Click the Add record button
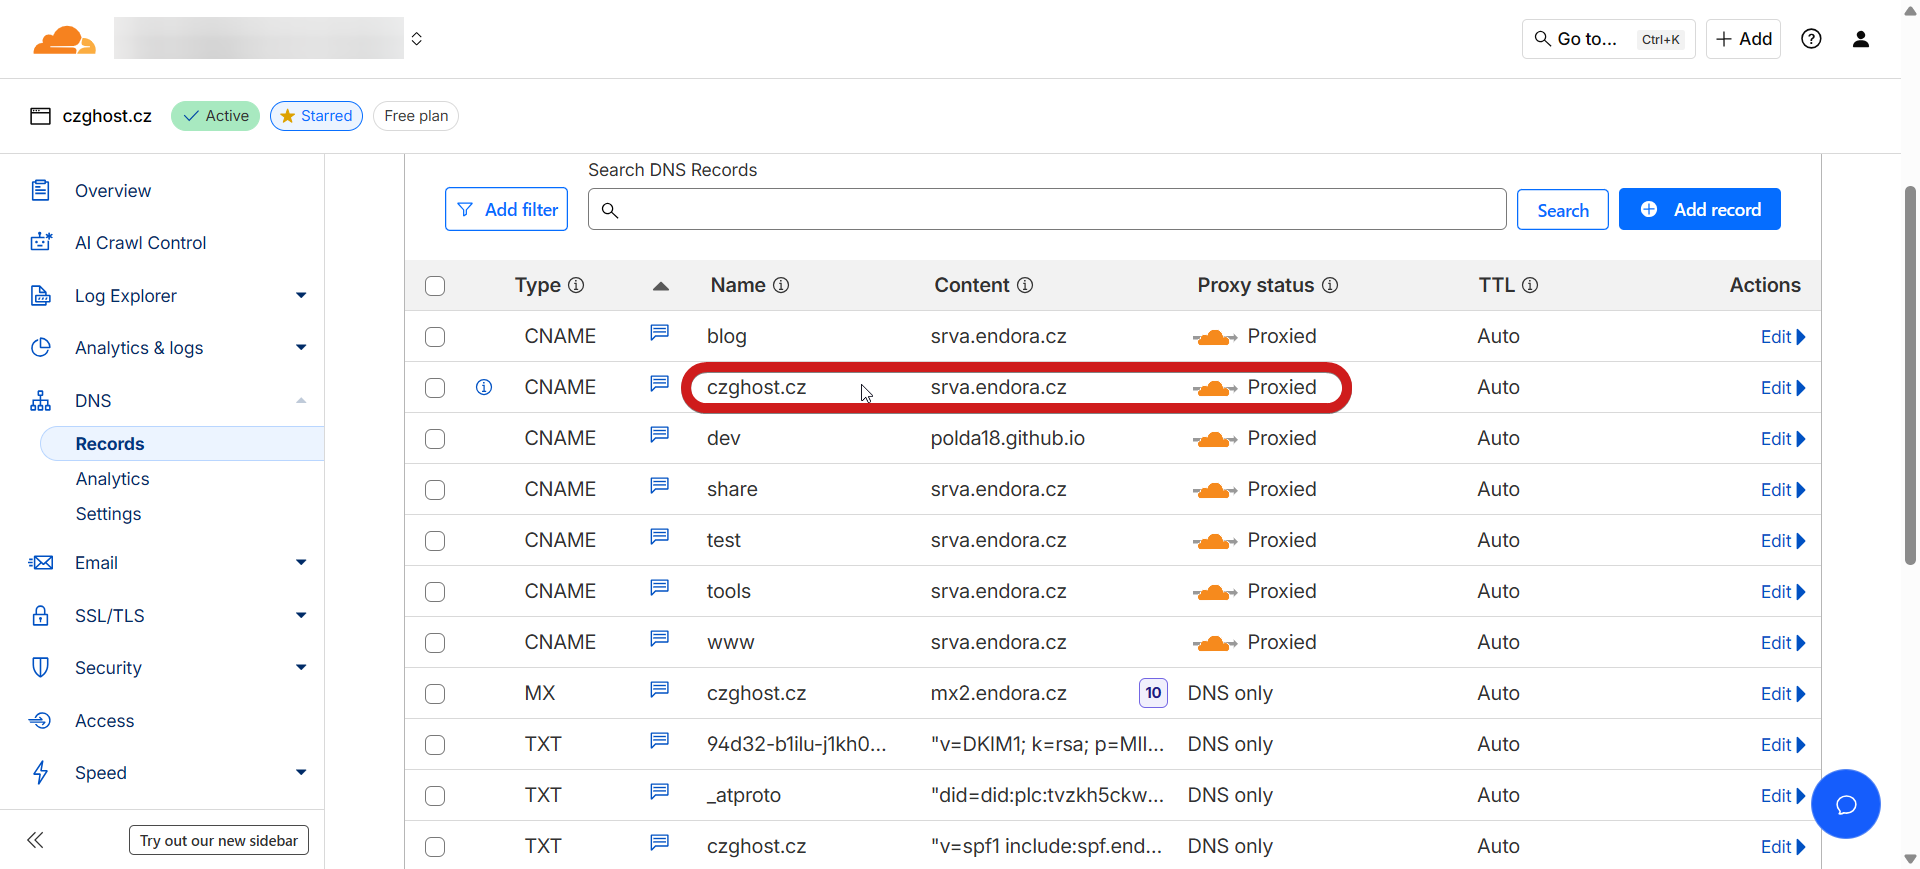The image size is (1920, 869). point(1699,210)
